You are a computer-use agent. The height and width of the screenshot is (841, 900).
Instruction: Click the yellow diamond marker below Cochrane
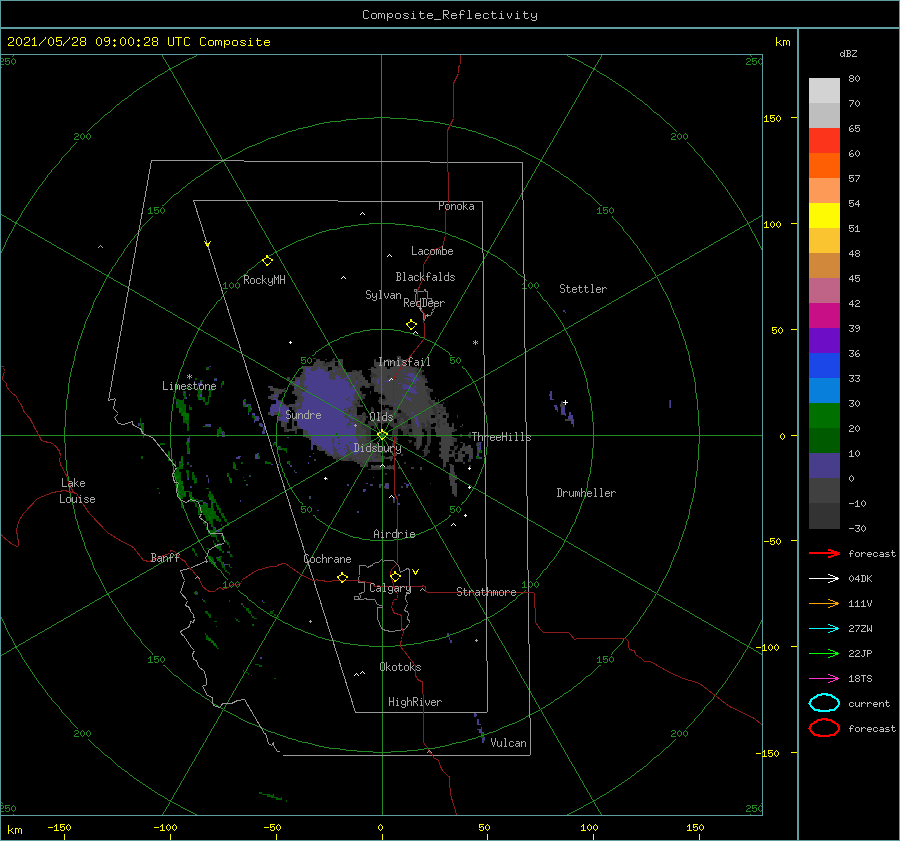pos(342,577)
